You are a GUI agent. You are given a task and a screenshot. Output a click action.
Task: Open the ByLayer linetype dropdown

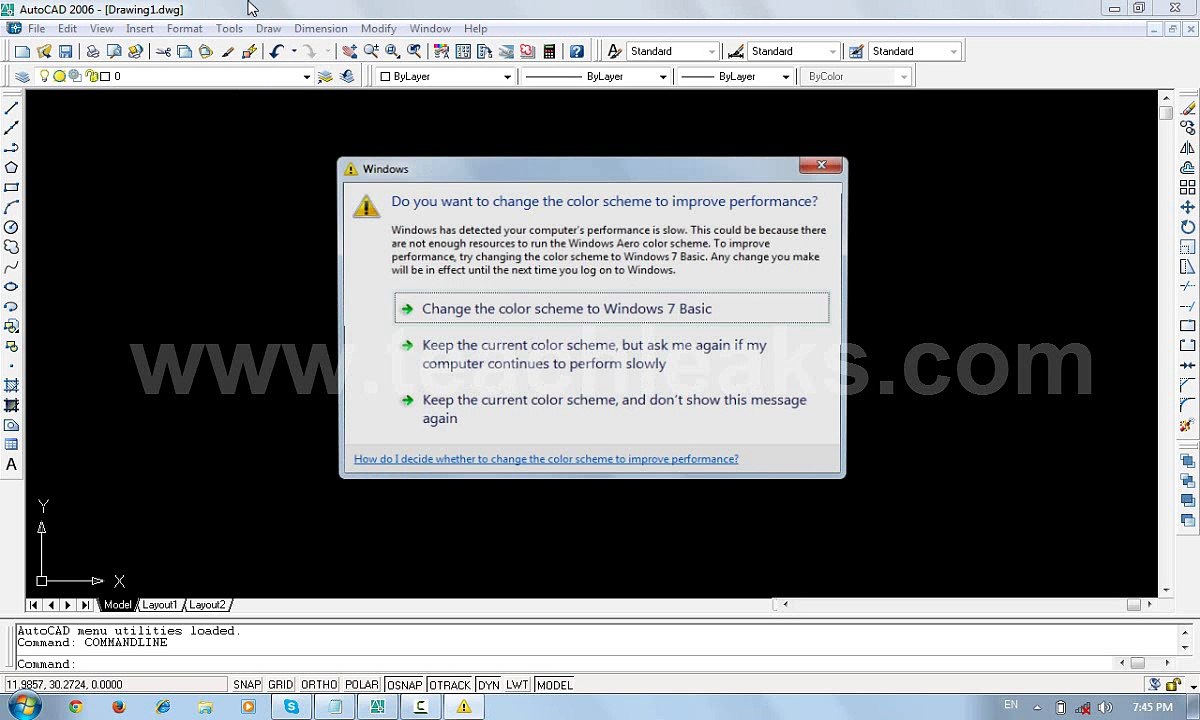[662, 76]
